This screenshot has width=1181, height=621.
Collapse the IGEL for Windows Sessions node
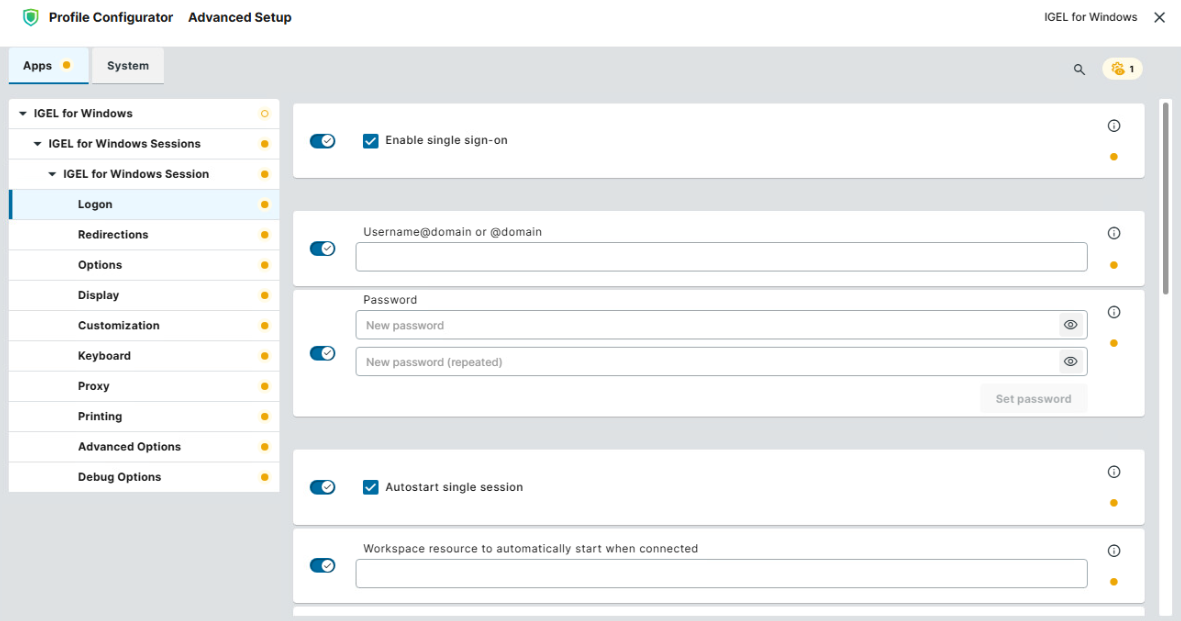[40, 143]
